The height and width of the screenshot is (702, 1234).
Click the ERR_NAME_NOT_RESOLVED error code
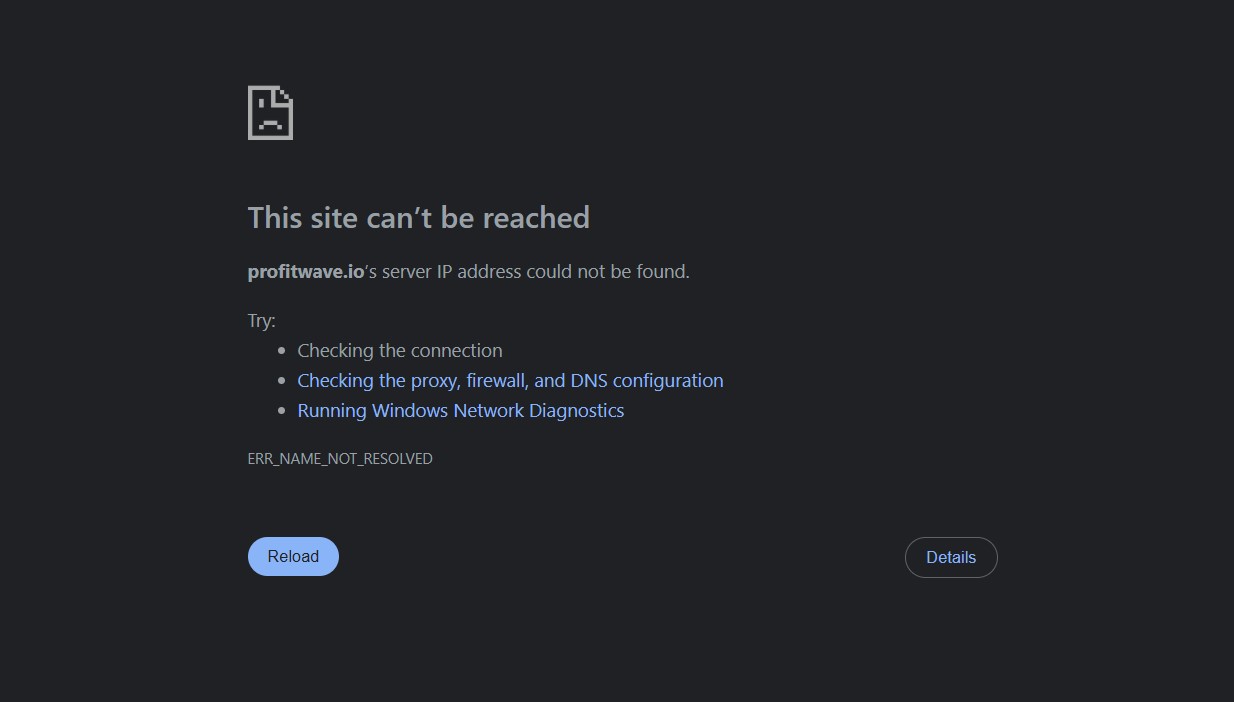(x=340, y=459)
